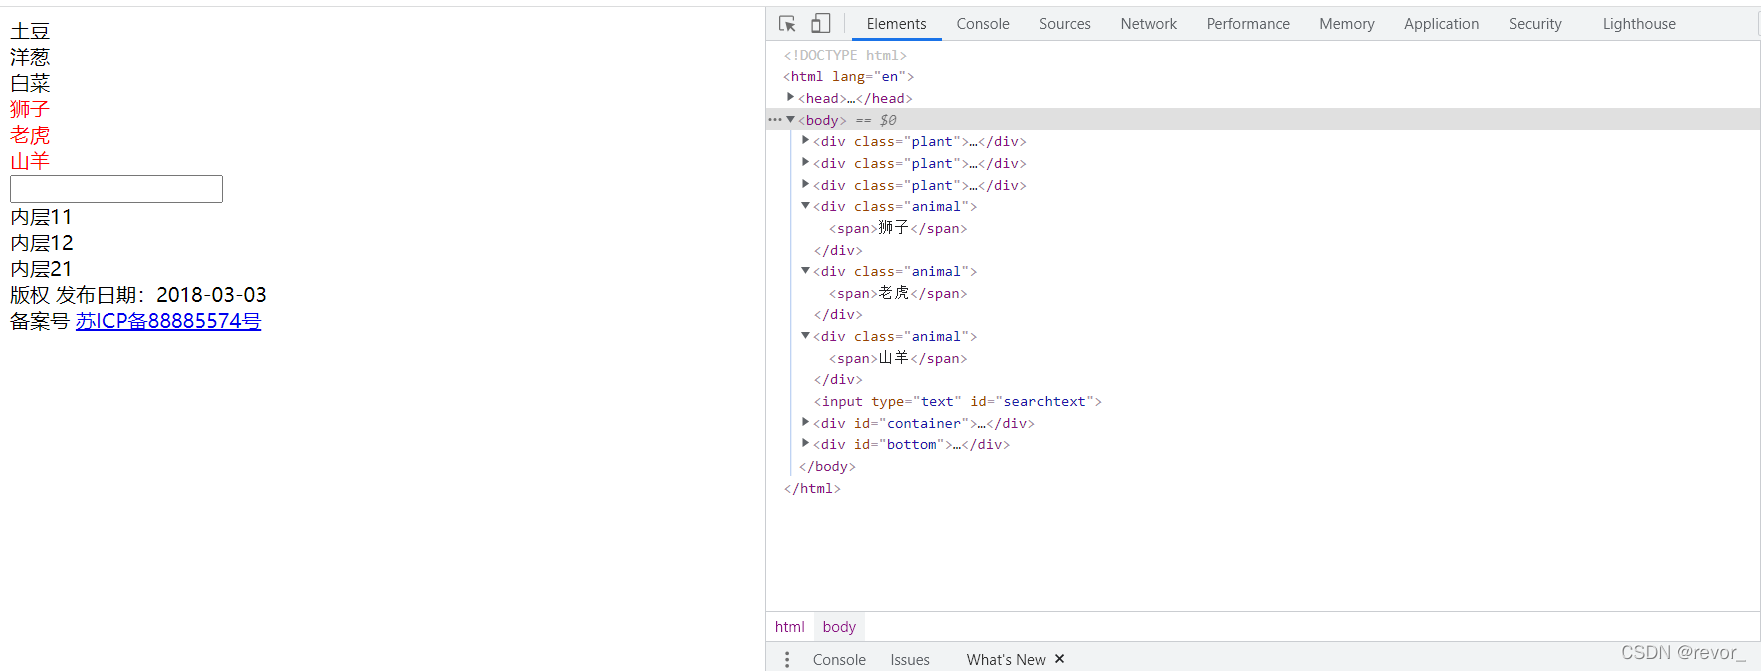
Task: Open the Memory tab
Action: [1346, 24]
